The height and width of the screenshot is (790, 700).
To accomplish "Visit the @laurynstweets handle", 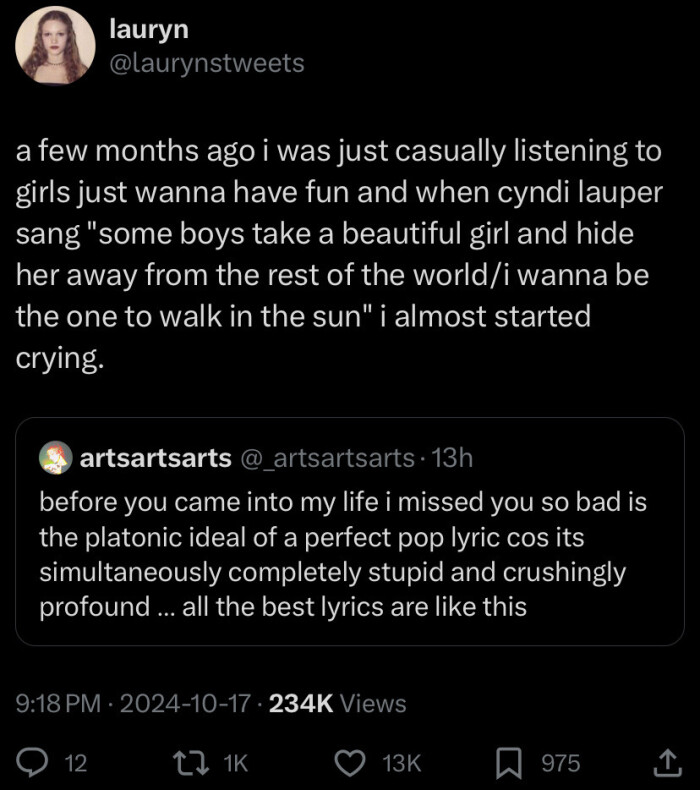I will pyautogui.click(x=206, y=63).
